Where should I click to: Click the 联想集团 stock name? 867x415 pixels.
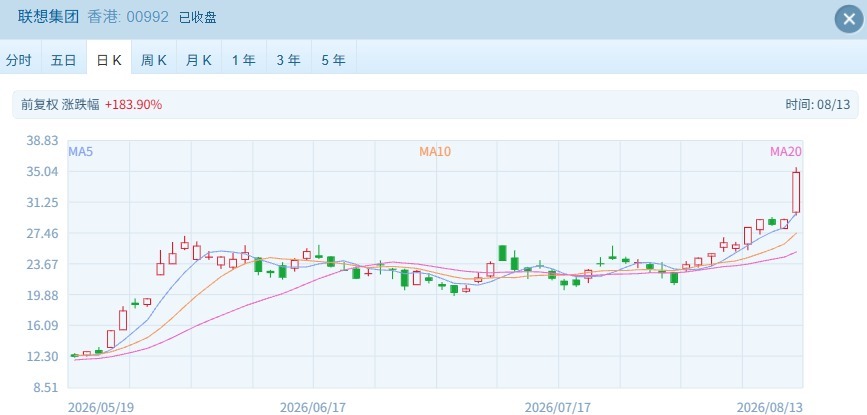(49, 17)
